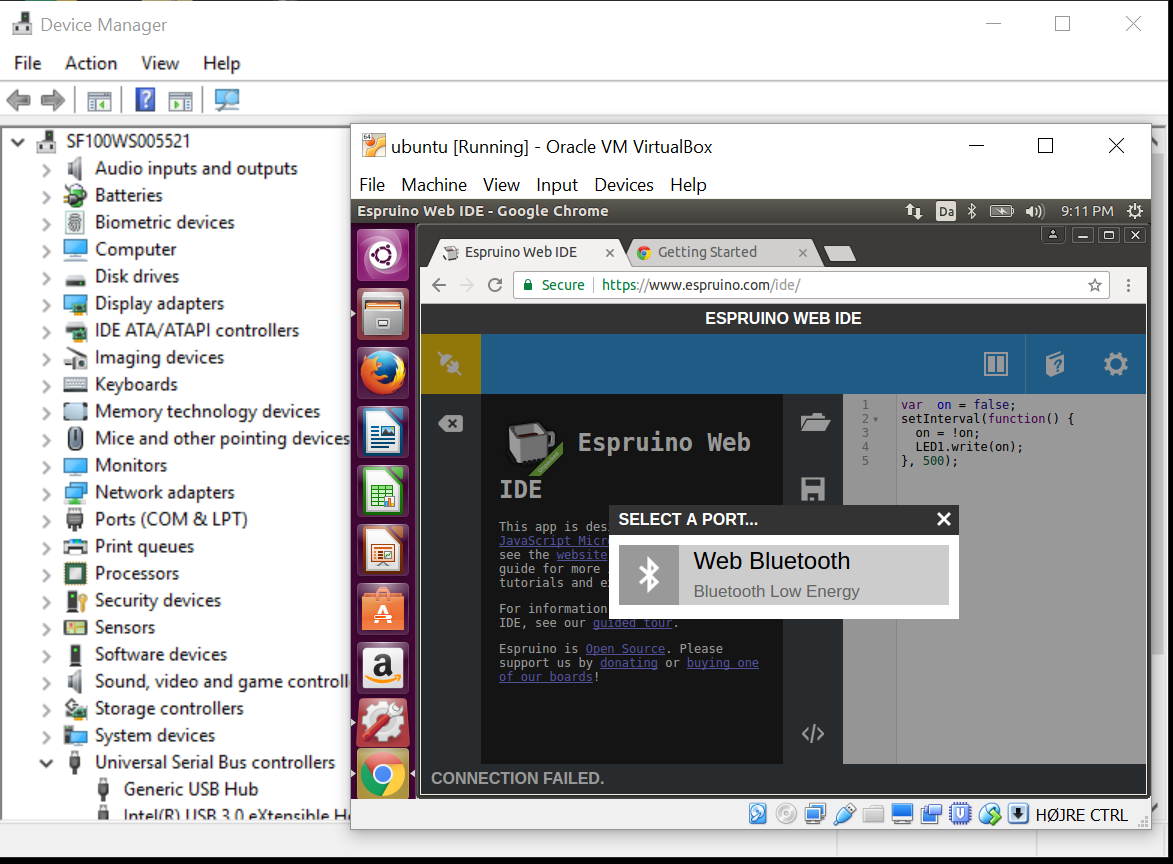
Task: Open LibreOffice Writer from the dock
Action: tap(383, 432)
